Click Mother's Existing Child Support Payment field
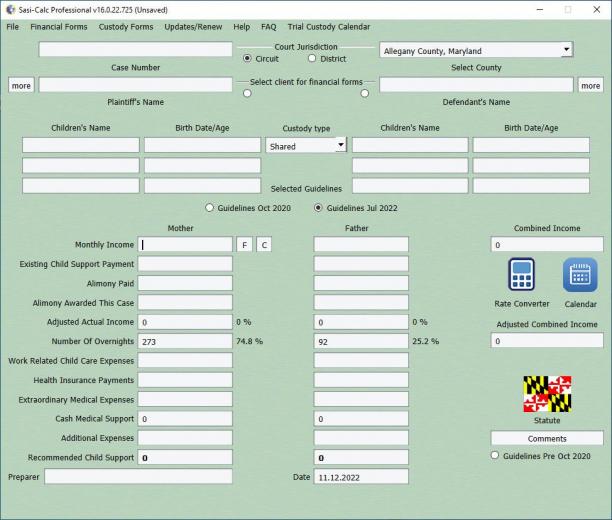The width and height of the screenshot is (612, 520). coord(185,264)
